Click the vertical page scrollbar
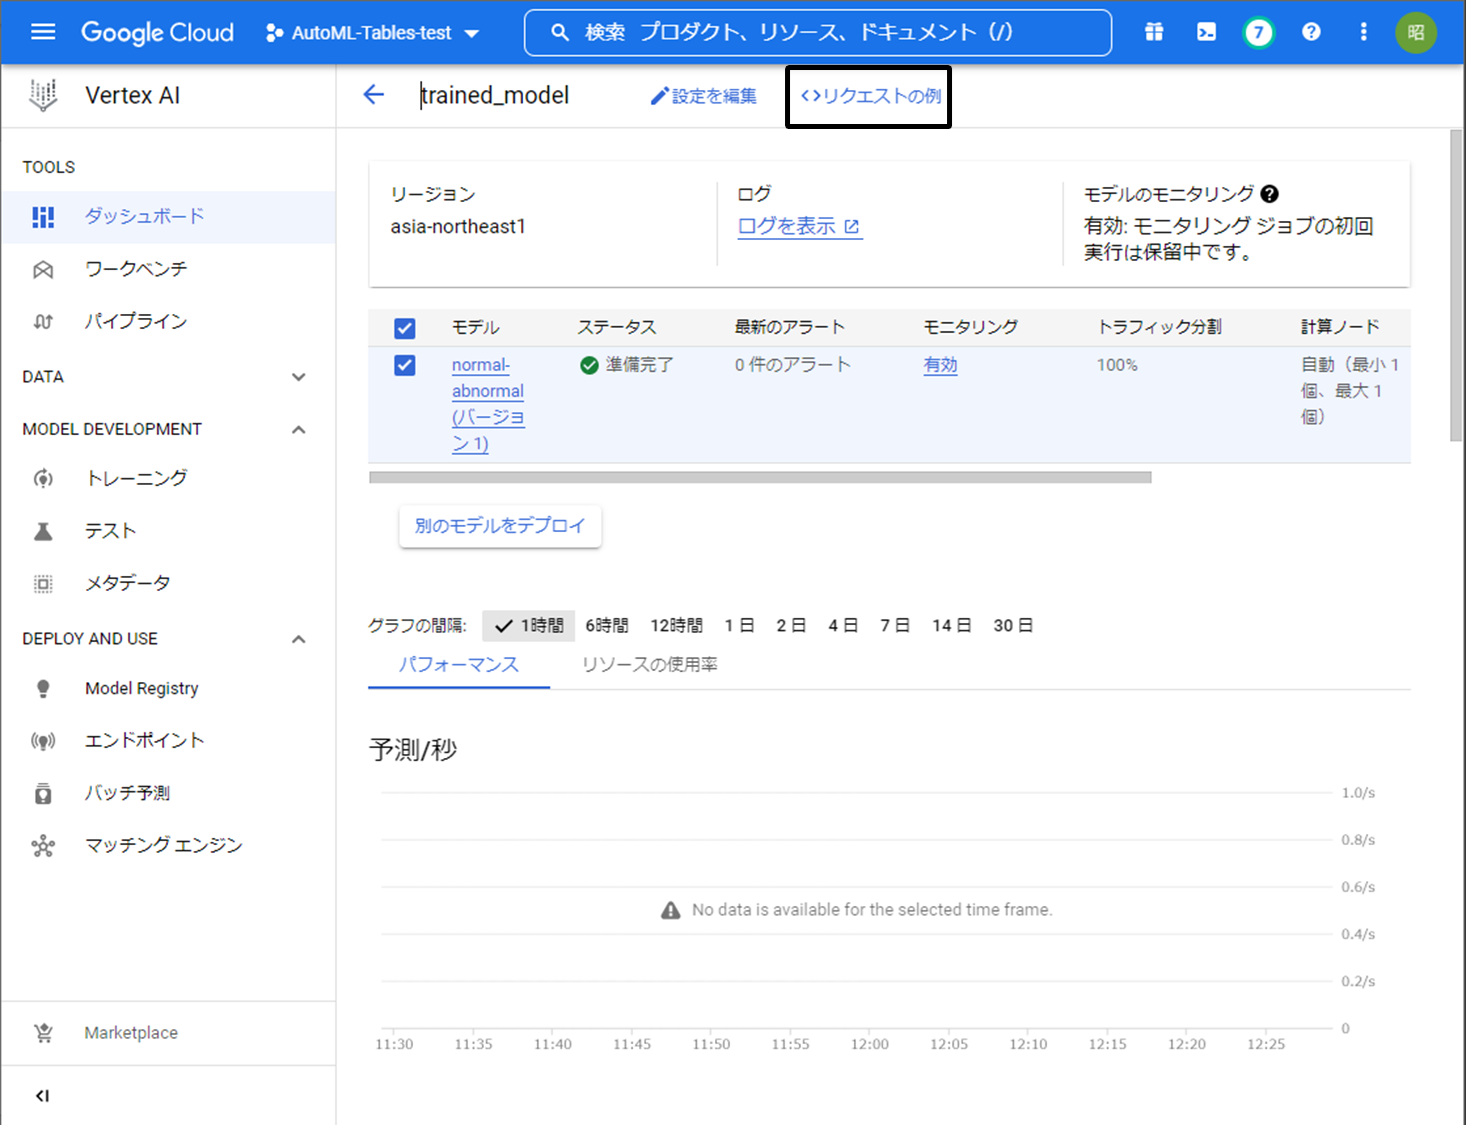The width and height of the screenshot is (1466, 1125). pyautogui.click(x=1457, y=285)
